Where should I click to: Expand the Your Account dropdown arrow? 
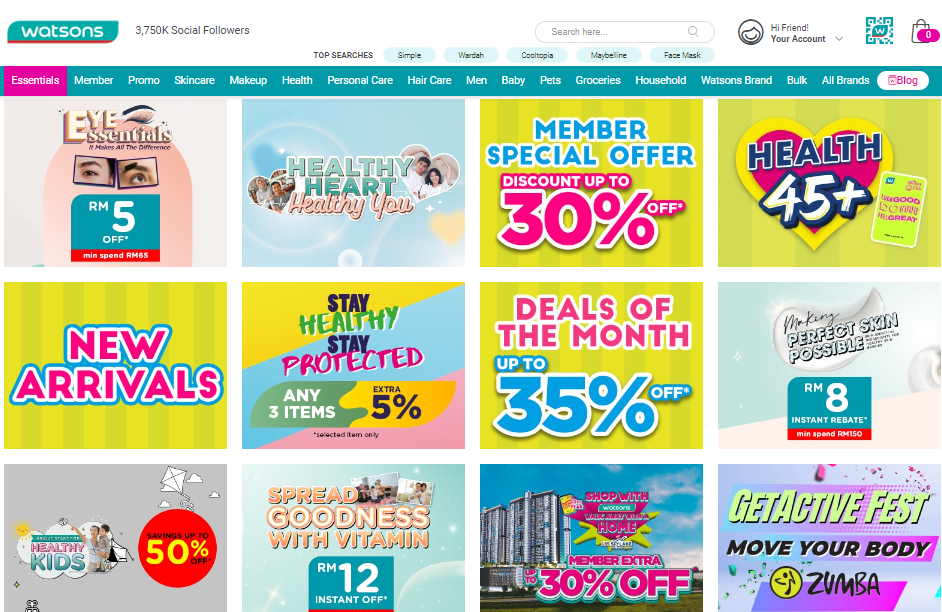(839, 39)
